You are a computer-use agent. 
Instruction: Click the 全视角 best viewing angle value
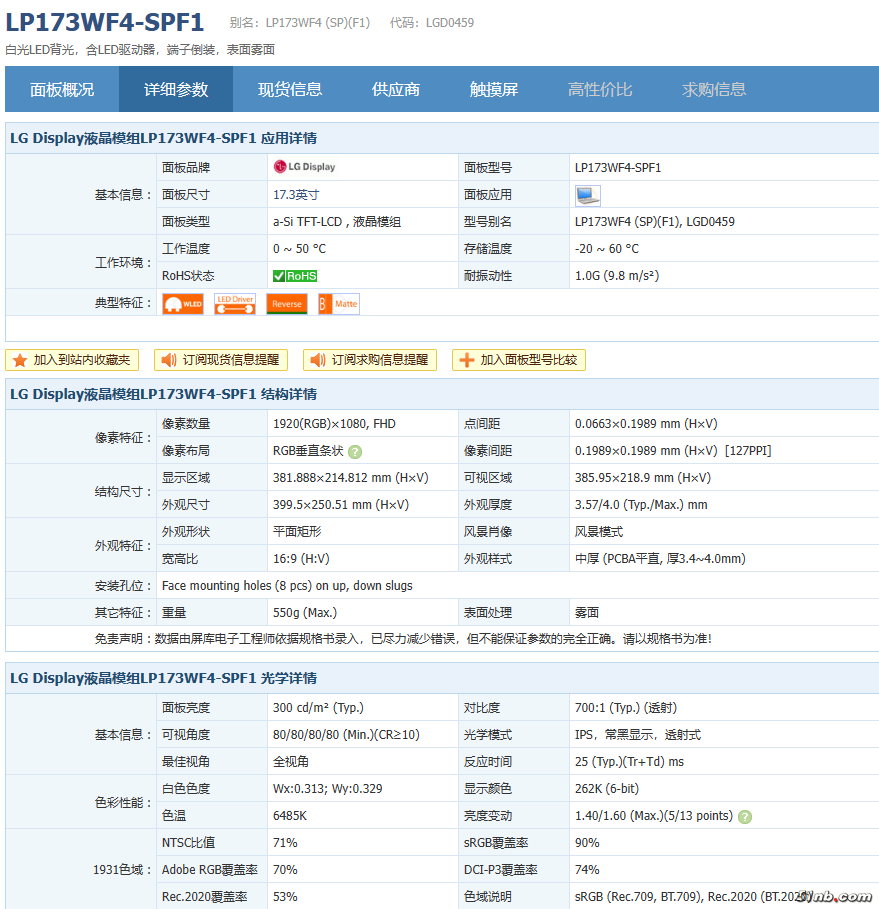[291, 762]
